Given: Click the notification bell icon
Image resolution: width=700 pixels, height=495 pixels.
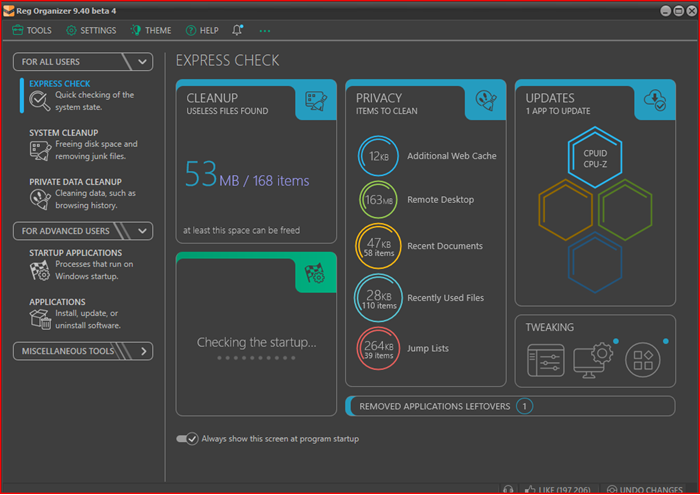Looking at the screenshot, I should coord(237,30).
